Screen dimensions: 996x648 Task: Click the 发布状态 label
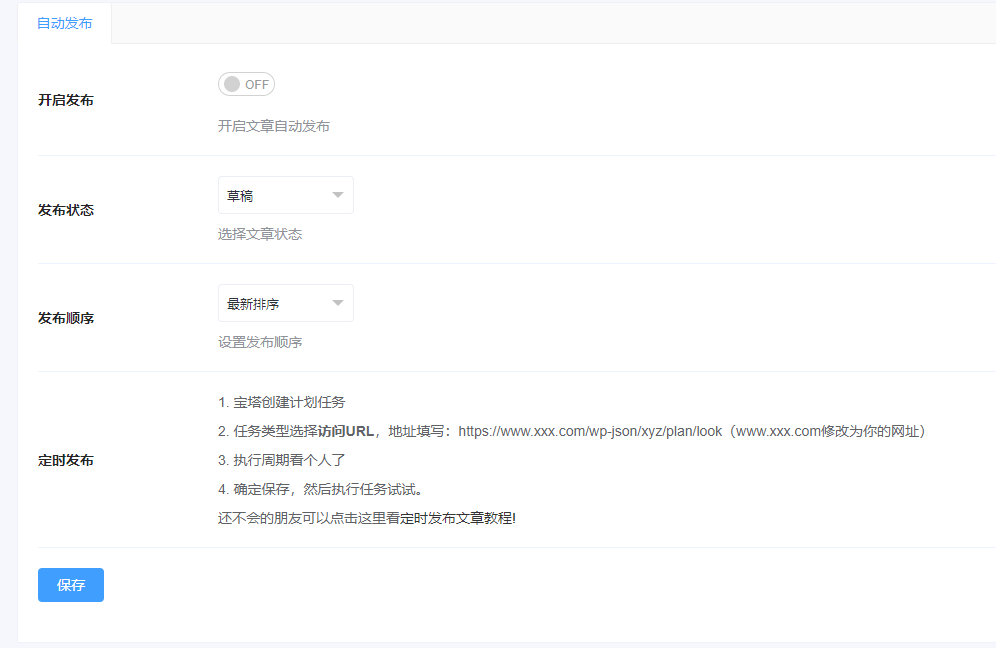(x=66, y=210)
